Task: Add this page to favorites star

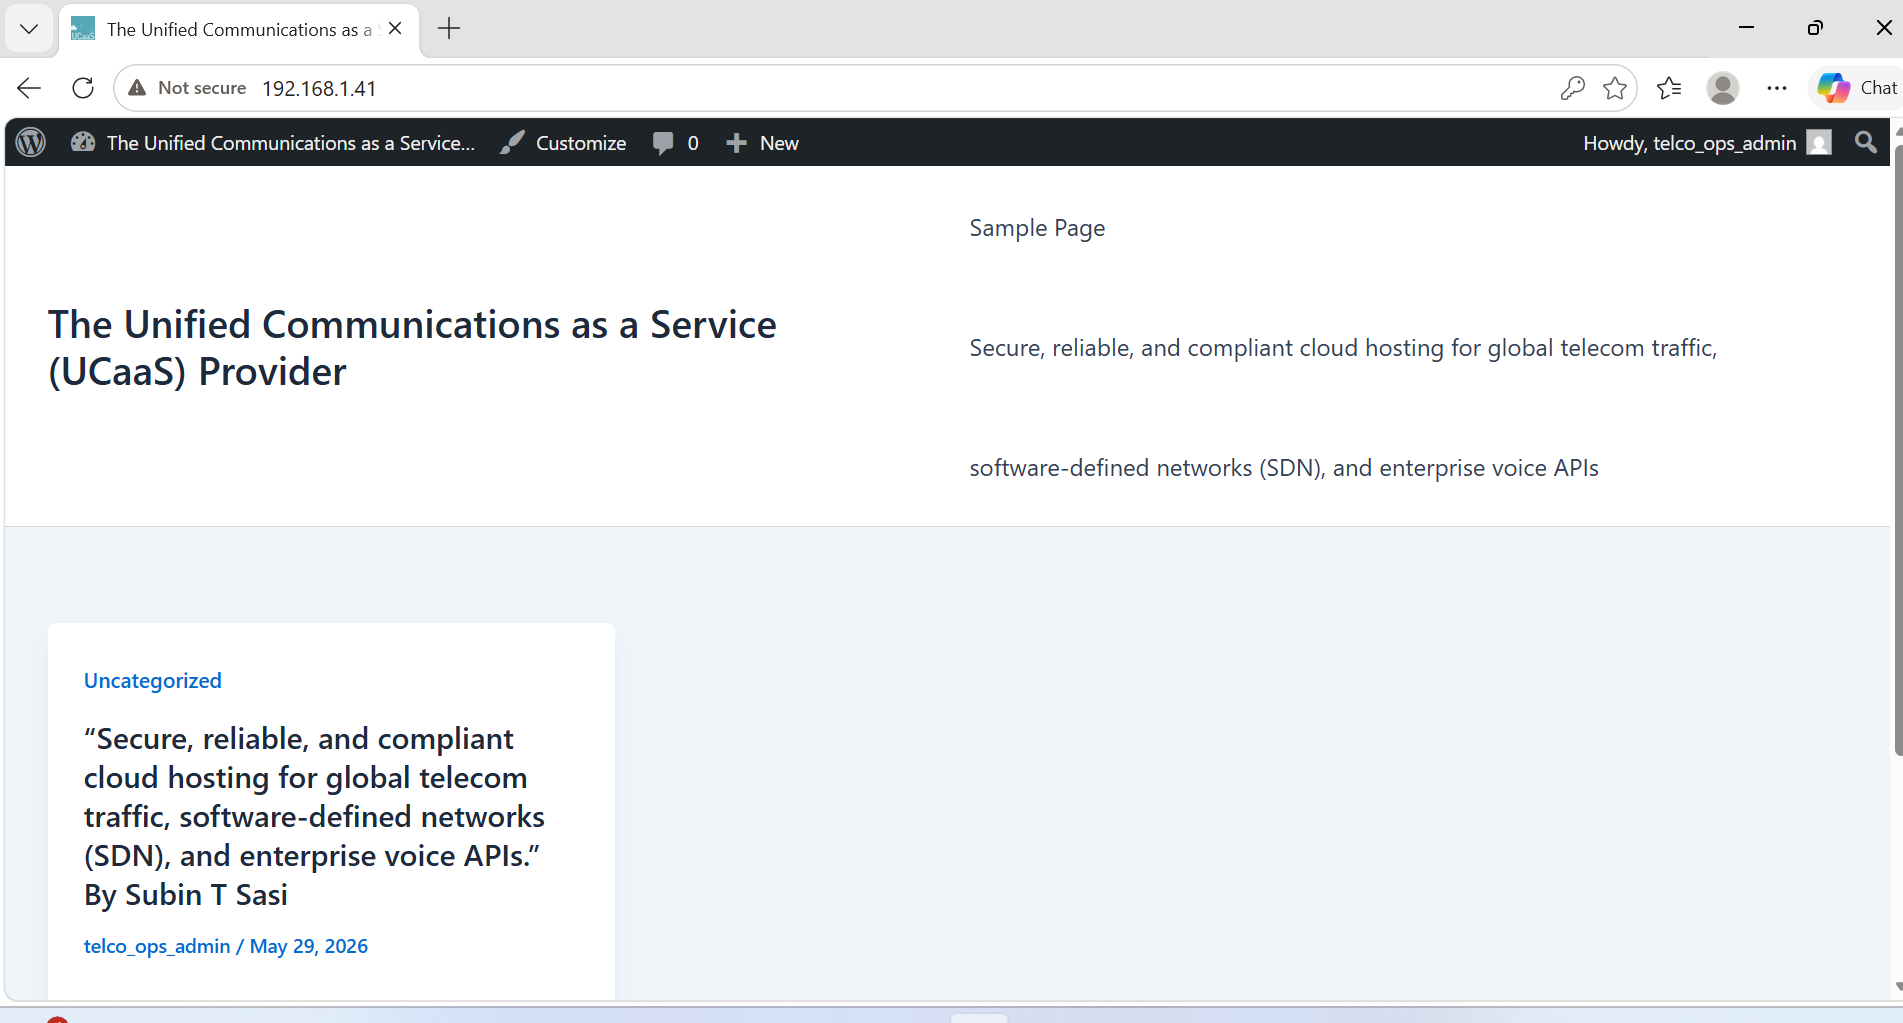Action: (x=1615, y=88)
